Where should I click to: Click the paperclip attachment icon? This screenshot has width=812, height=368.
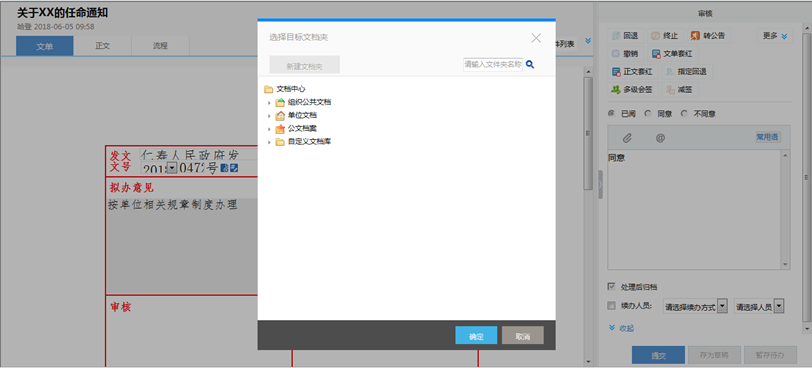point(627,138)
